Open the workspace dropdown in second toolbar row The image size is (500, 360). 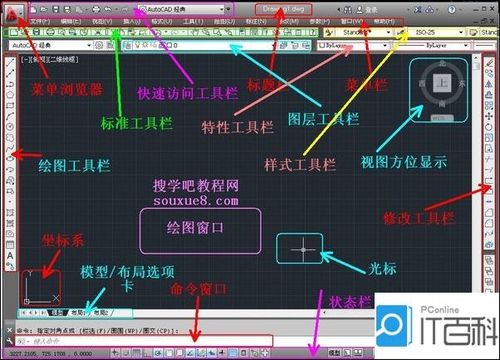coord(50,45)
